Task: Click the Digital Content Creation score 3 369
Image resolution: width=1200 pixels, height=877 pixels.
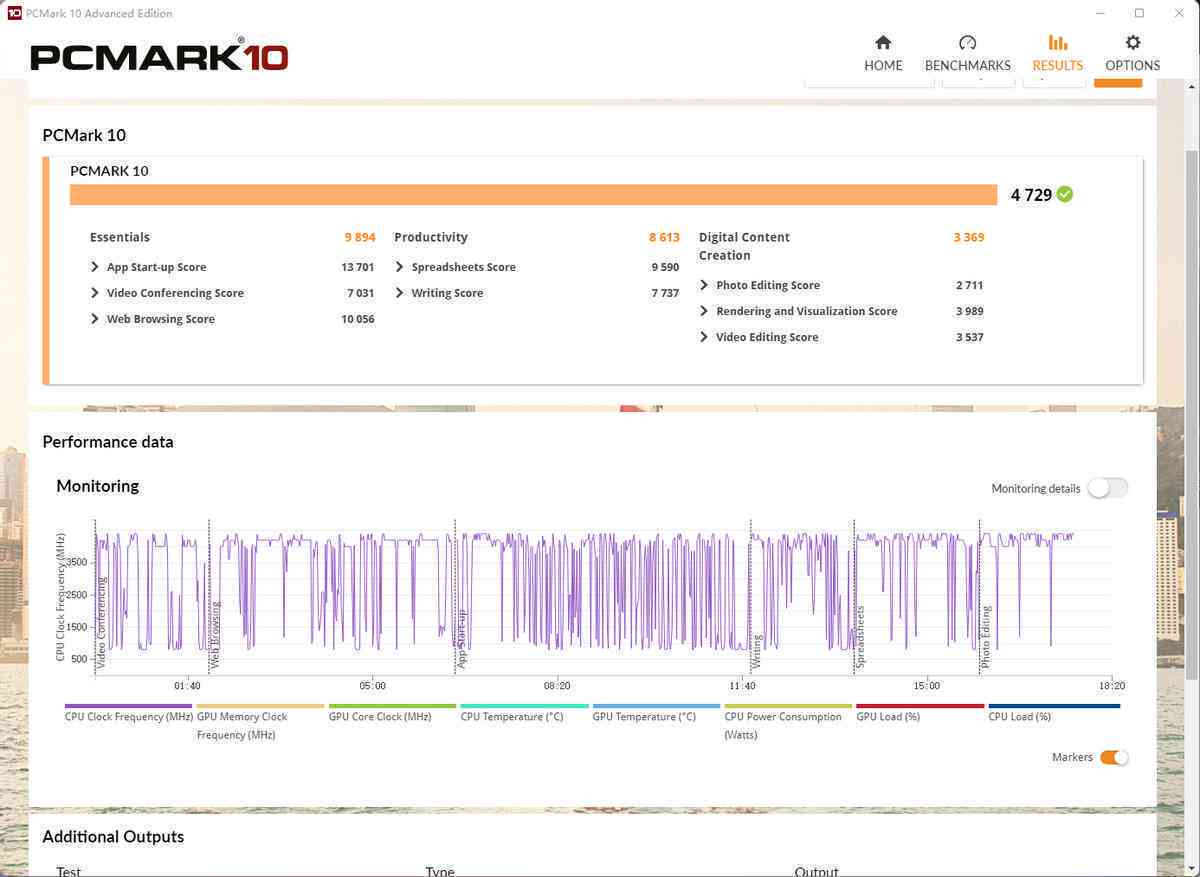Action: coord(969,237)
